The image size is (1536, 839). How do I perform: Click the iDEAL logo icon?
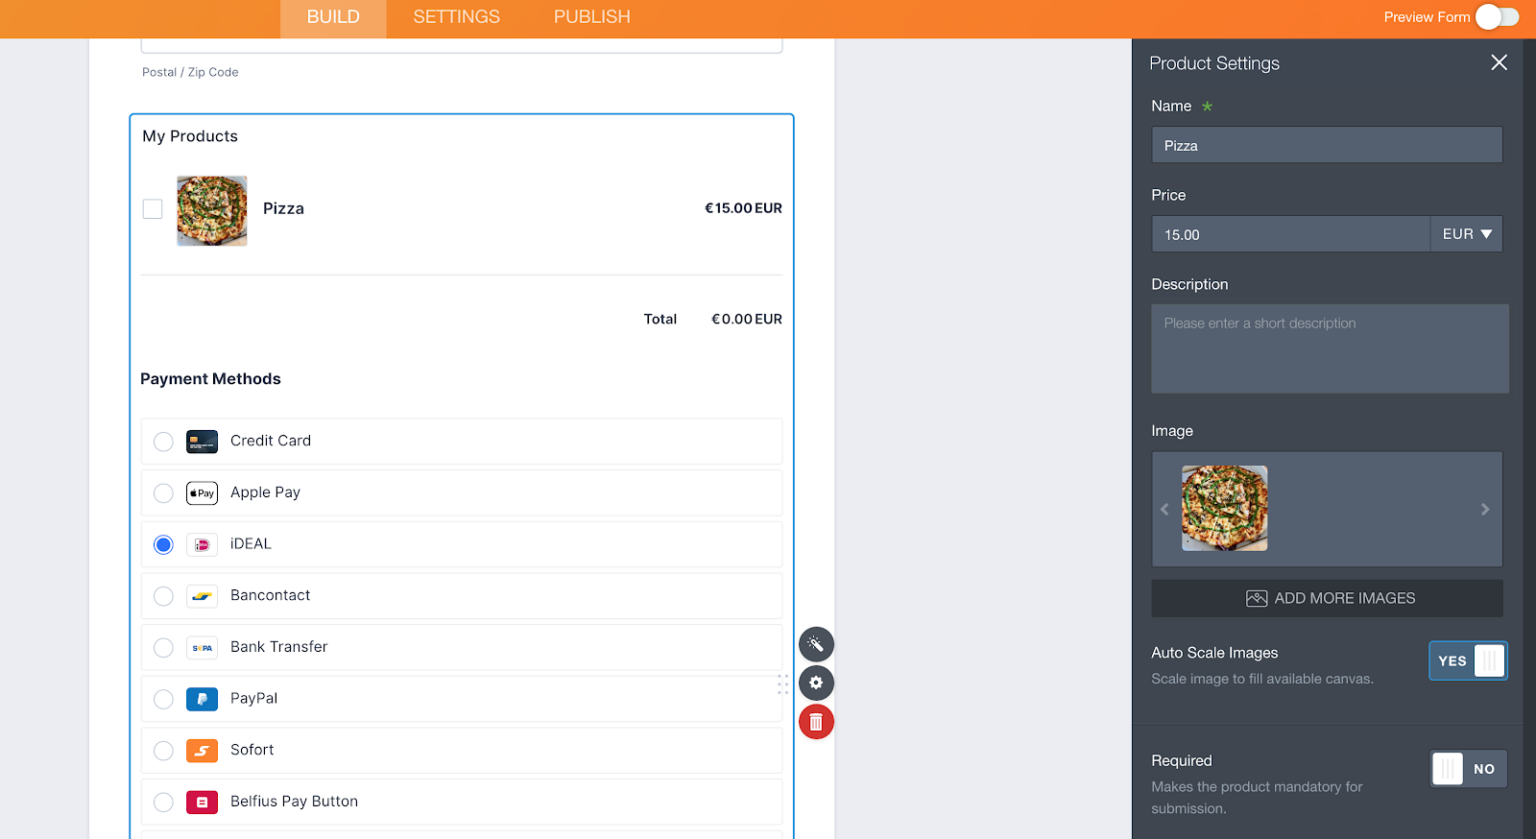click(x=202, y=544)
